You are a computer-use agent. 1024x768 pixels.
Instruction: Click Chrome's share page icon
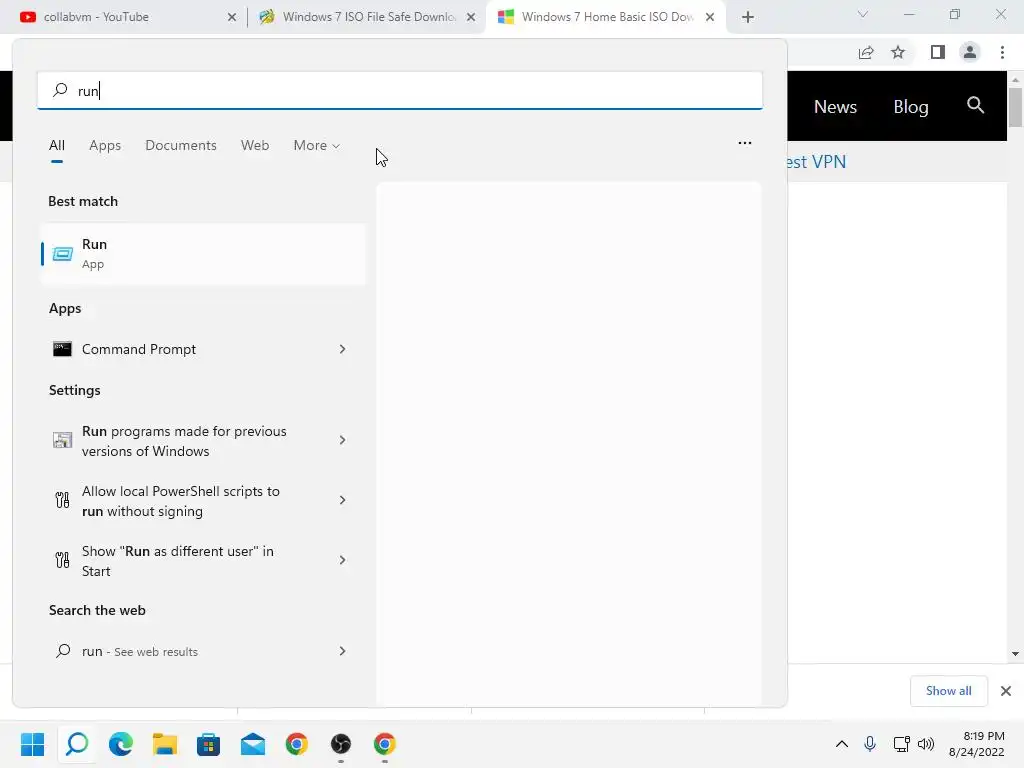[x=866, y=52]
